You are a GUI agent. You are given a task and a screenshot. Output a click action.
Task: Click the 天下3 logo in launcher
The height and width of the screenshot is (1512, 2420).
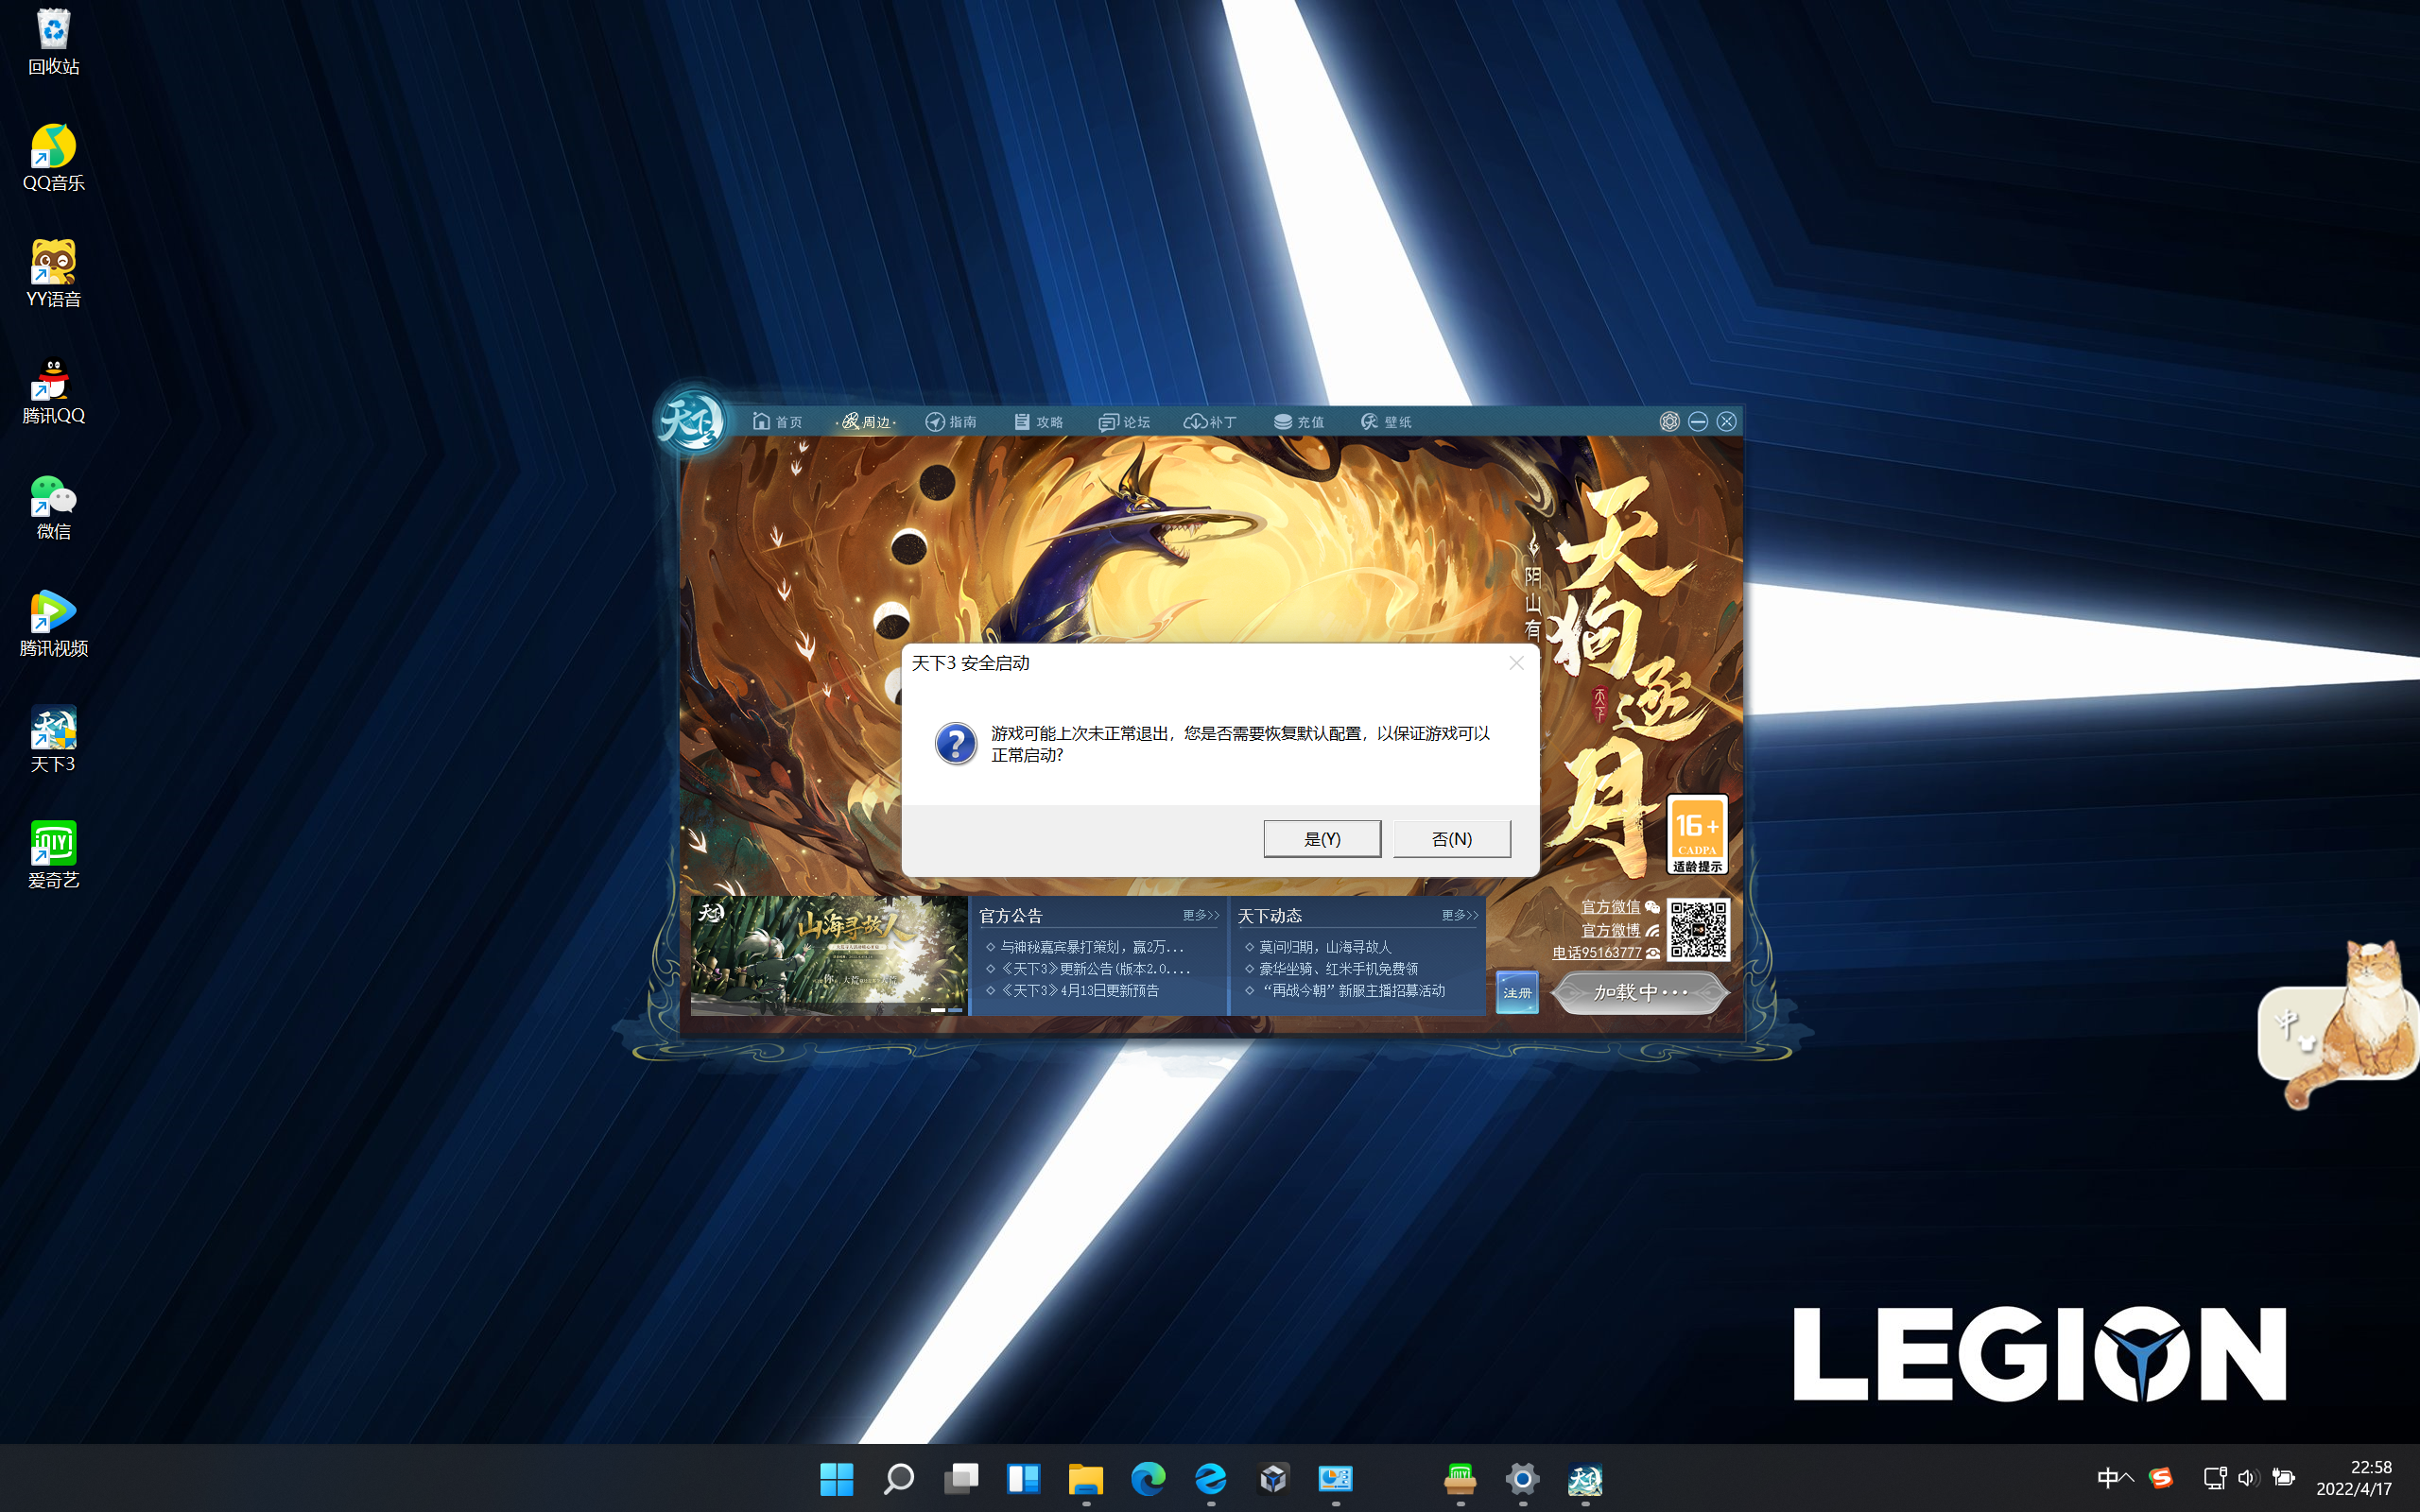[692, 421]
